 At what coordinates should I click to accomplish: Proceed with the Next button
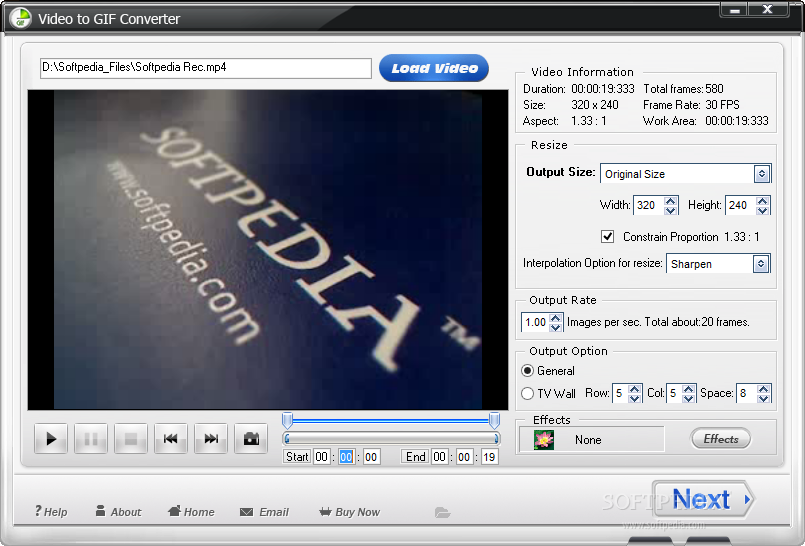click(702, 499)
